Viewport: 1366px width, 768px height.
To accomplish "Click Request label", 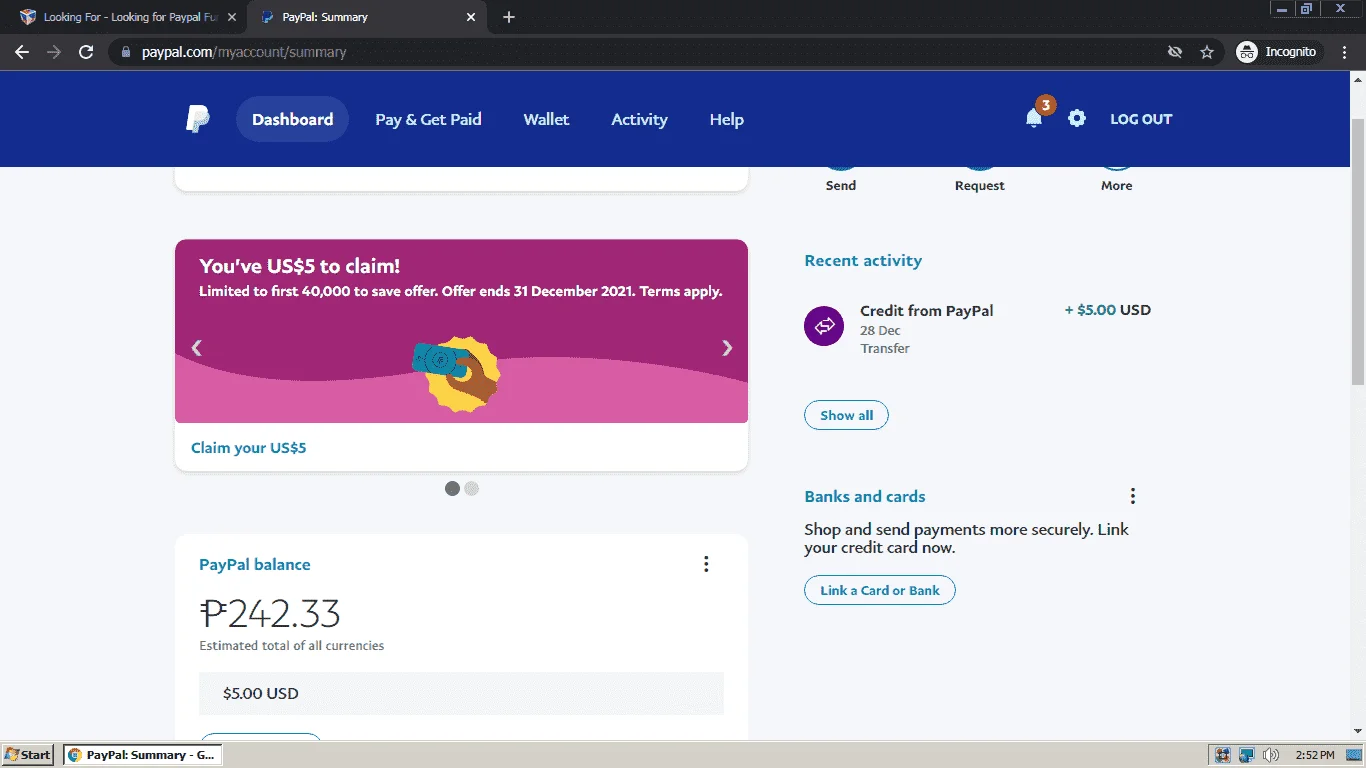I will [979, 185].
